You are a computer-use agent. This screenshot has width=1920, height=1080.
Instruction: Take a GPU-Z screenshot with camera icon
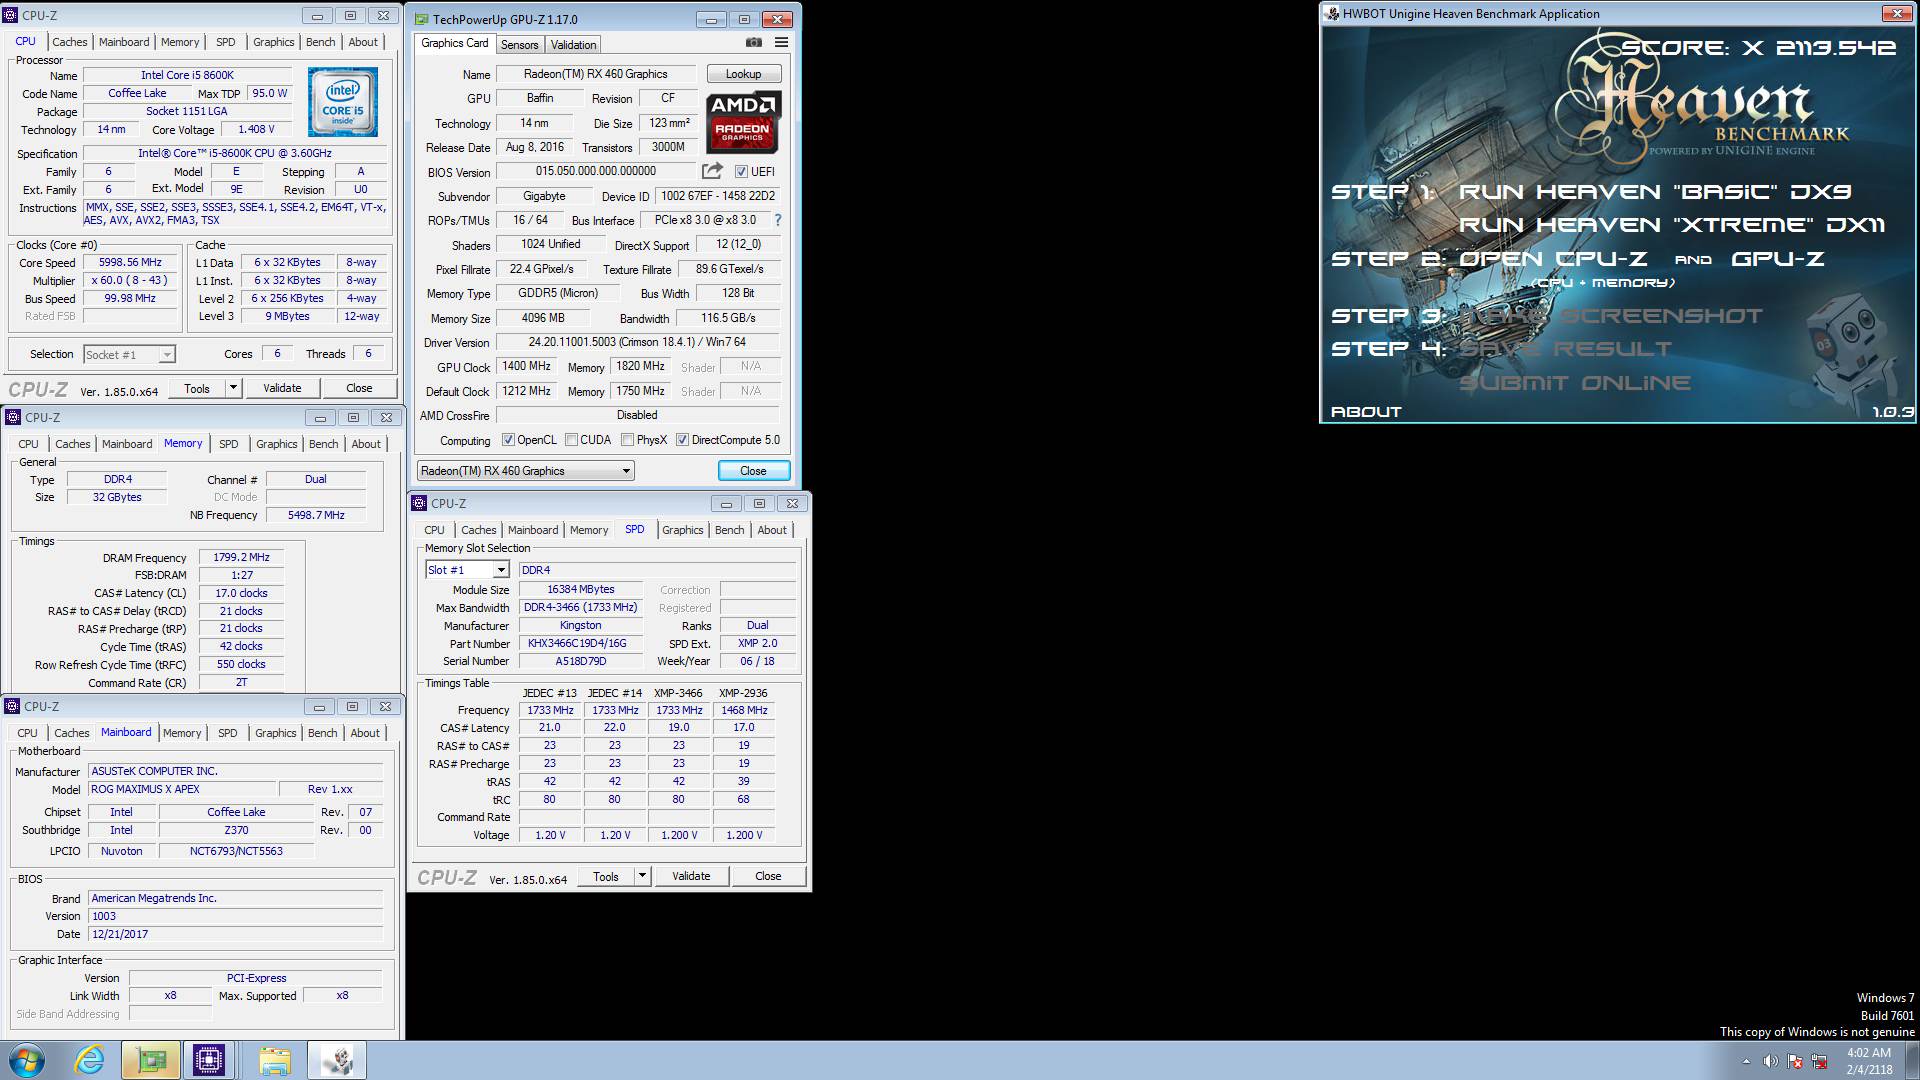(x=754, y=43)
